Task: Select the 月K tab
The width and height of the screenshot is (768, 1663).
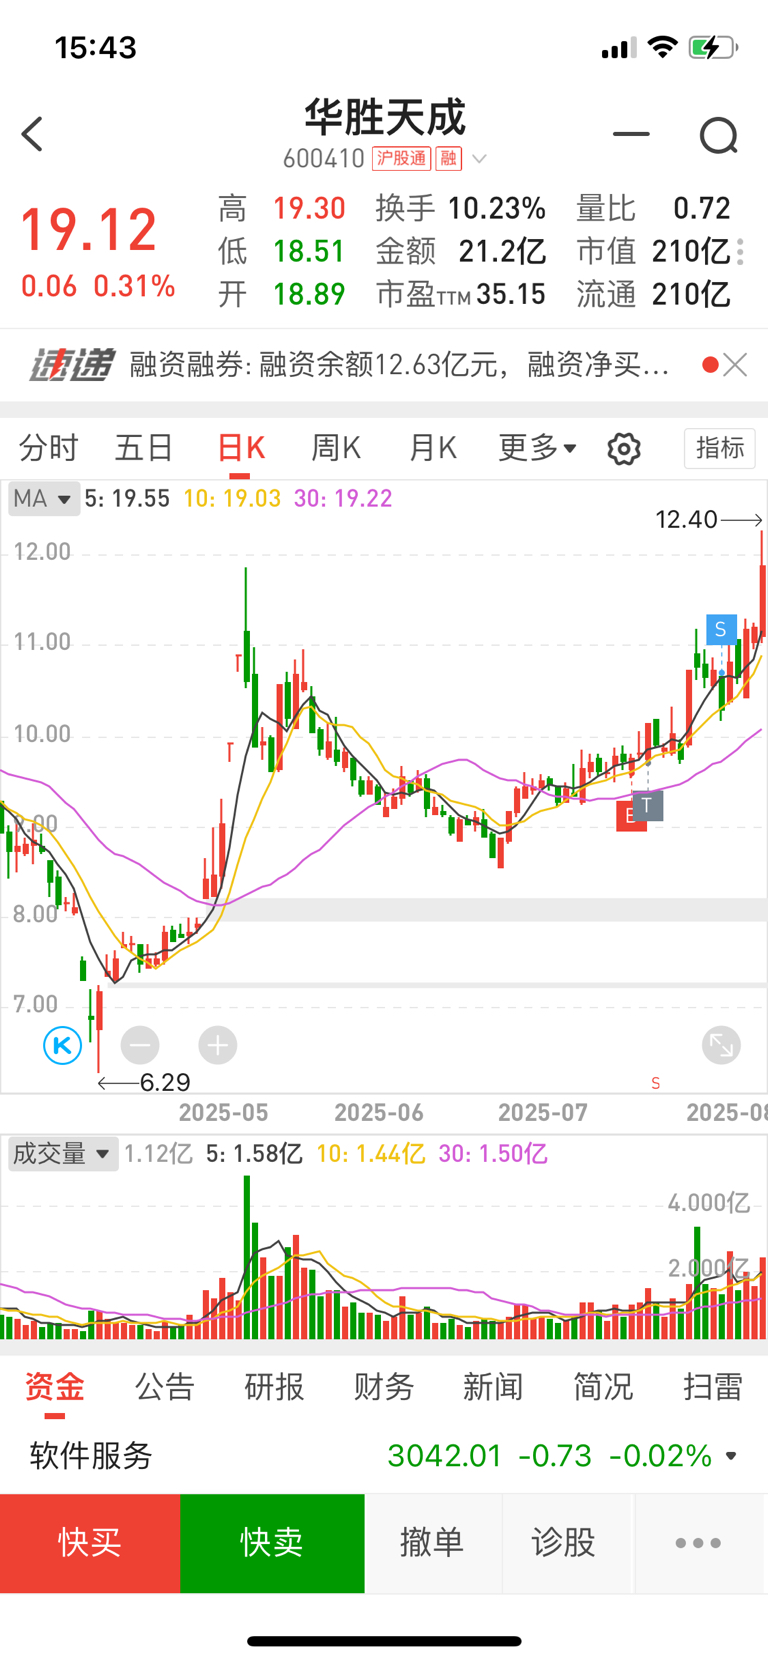Action: (x=433, y=448)
